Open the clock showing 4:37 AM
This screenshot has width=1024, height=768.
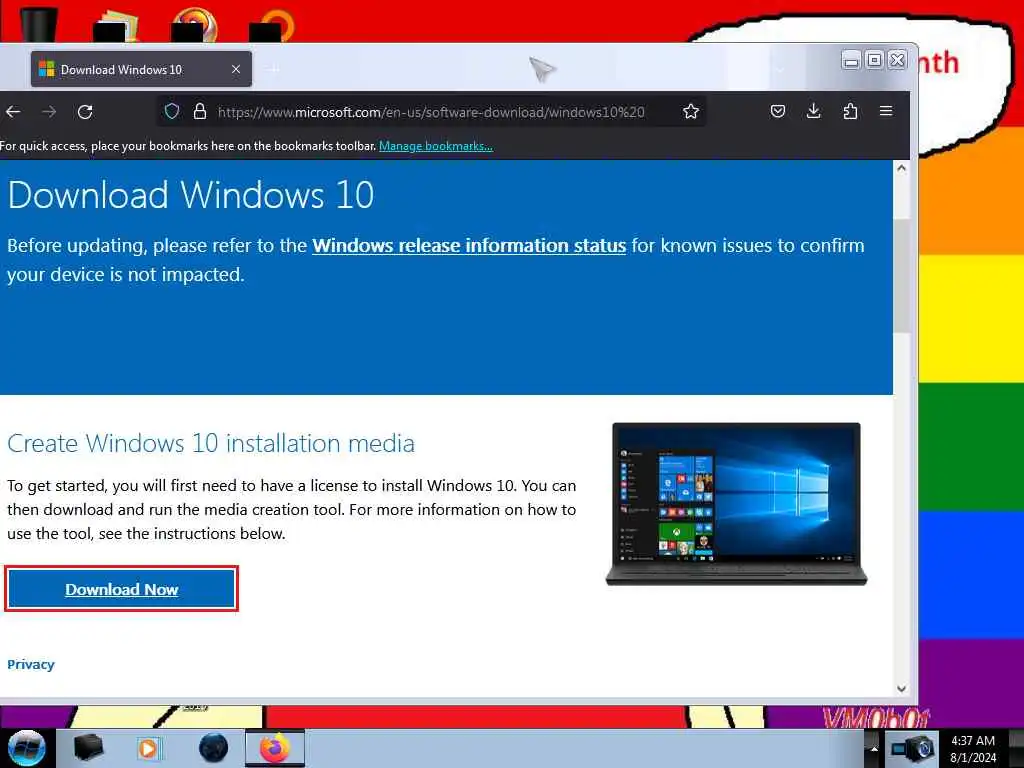tap(973, 749)
